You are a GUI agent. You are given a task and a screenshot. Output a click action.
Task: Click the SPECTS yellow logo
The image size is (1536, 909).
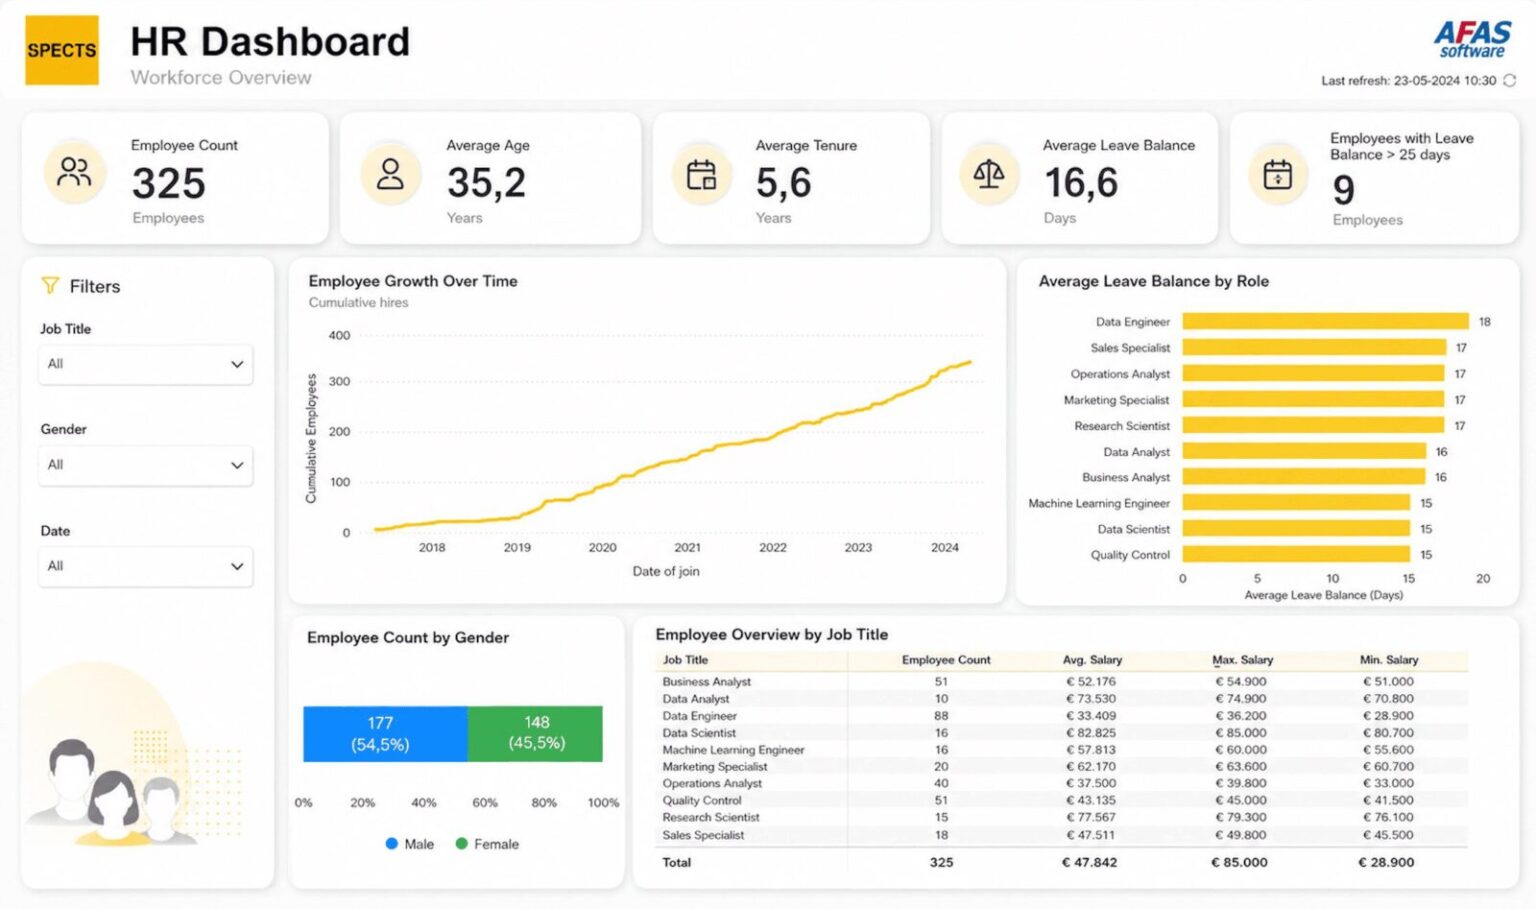62,50
